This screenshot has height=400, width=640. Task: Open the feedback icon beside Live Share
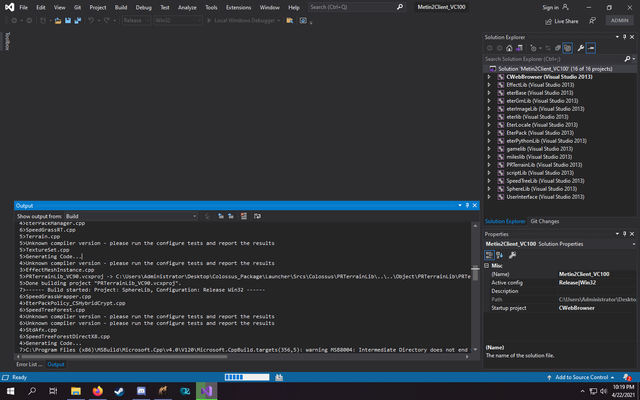click(592, 20)
